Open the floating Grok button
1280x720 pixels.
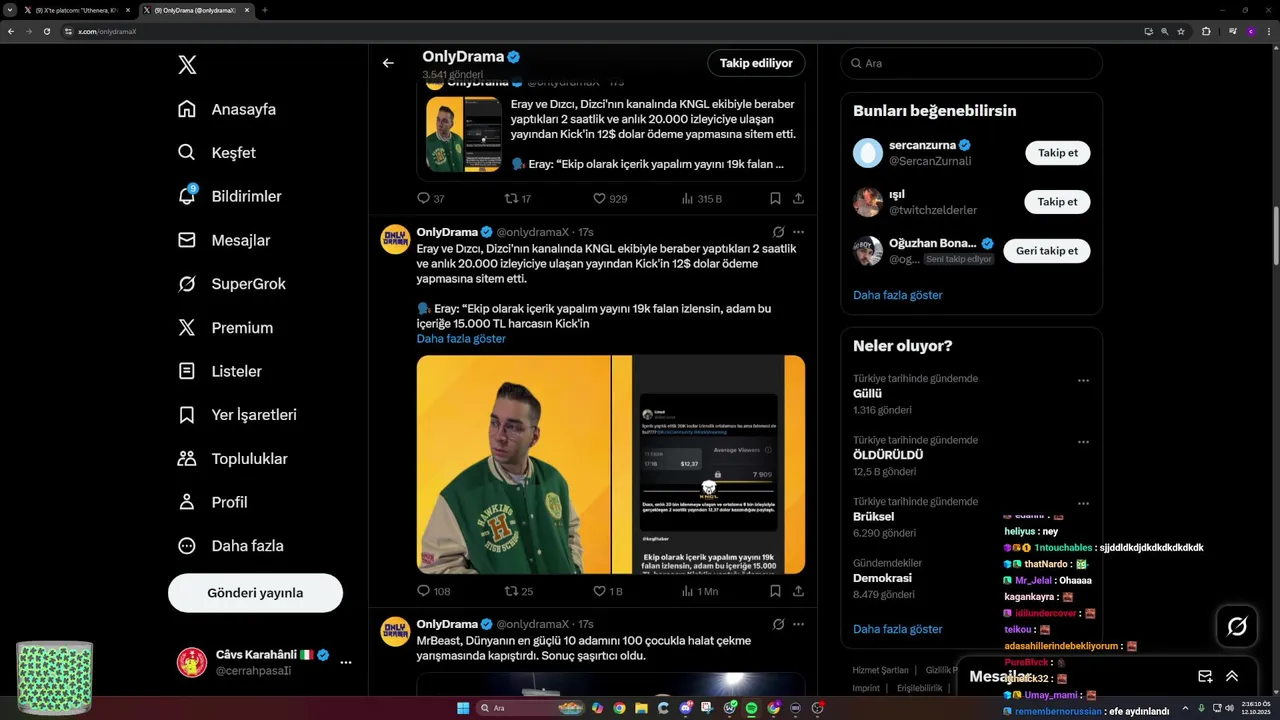[x=1237, y=627]
